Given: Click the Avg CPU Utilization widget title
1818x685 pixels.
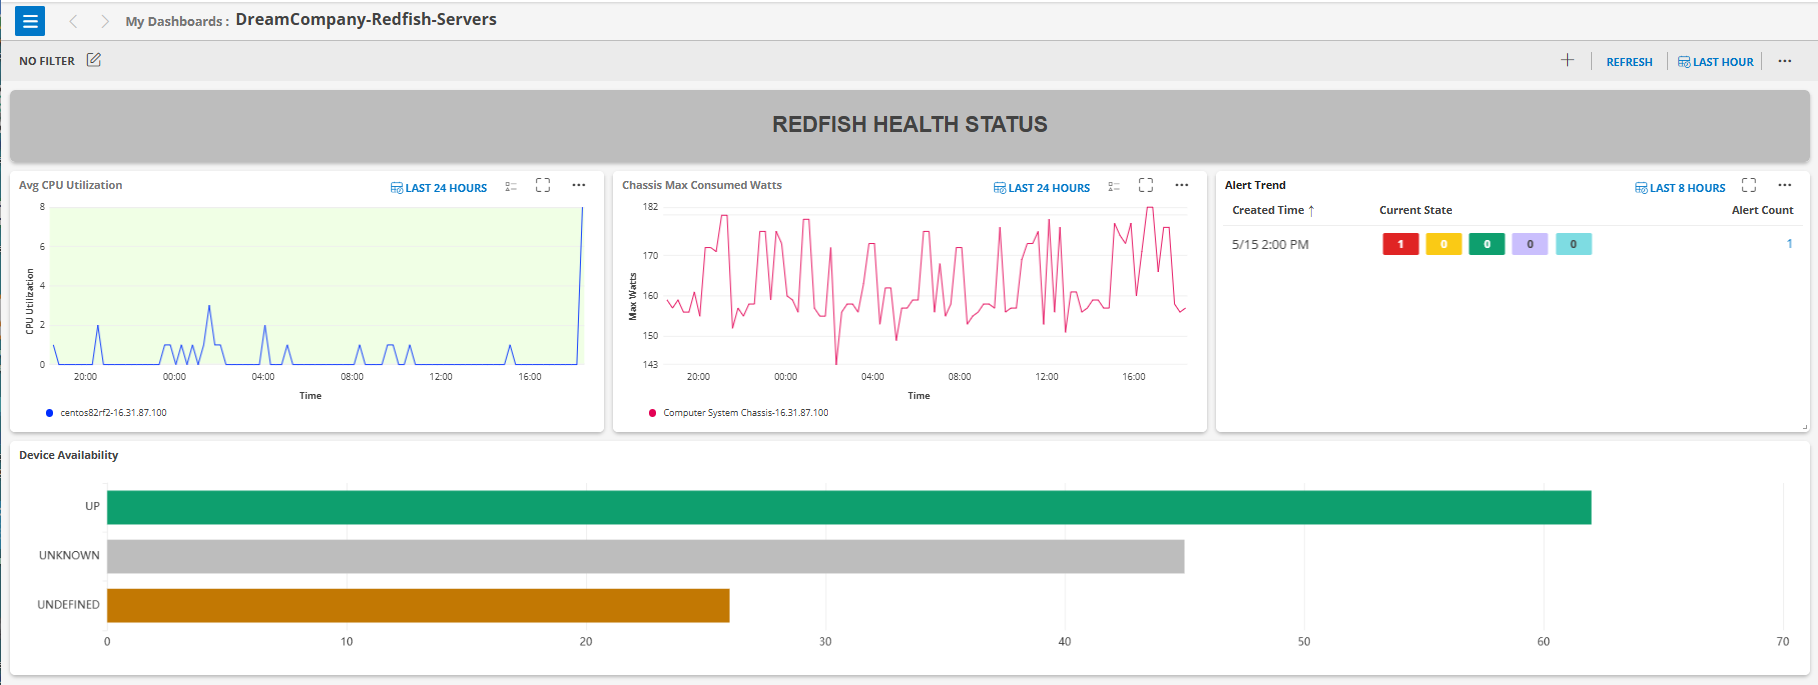Looking at the screenshot, I should pyautogui.click(x=70, y=185).
